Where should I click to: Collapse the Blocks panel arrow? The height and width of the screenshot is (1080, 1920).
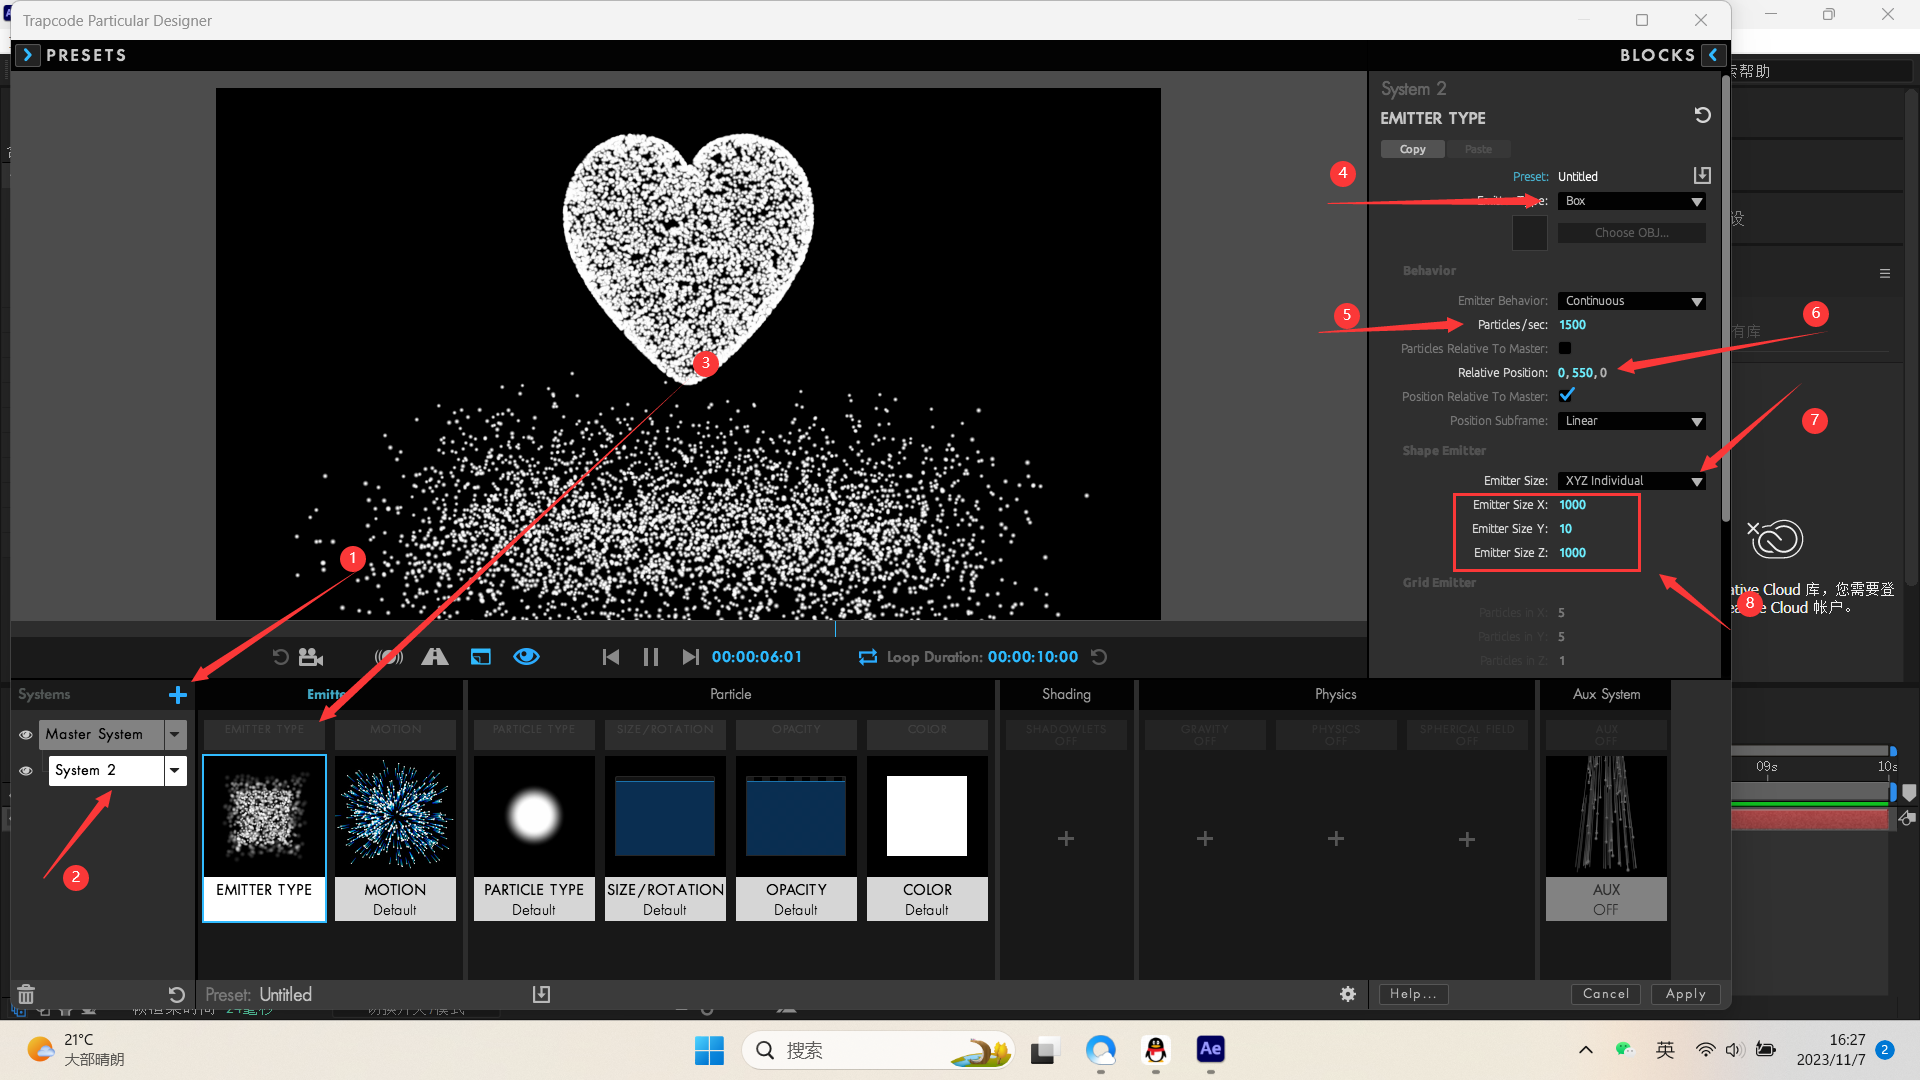click(x=1713, y=55)
